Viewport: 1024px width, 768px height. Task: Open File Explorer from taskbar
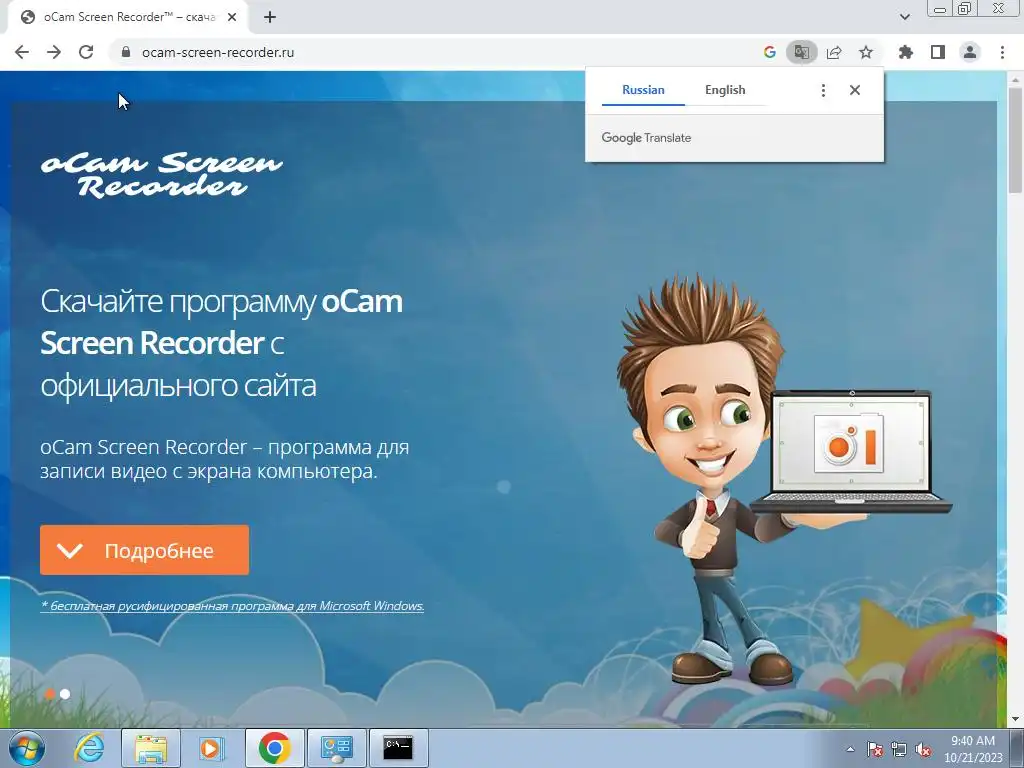pos(151,748)
